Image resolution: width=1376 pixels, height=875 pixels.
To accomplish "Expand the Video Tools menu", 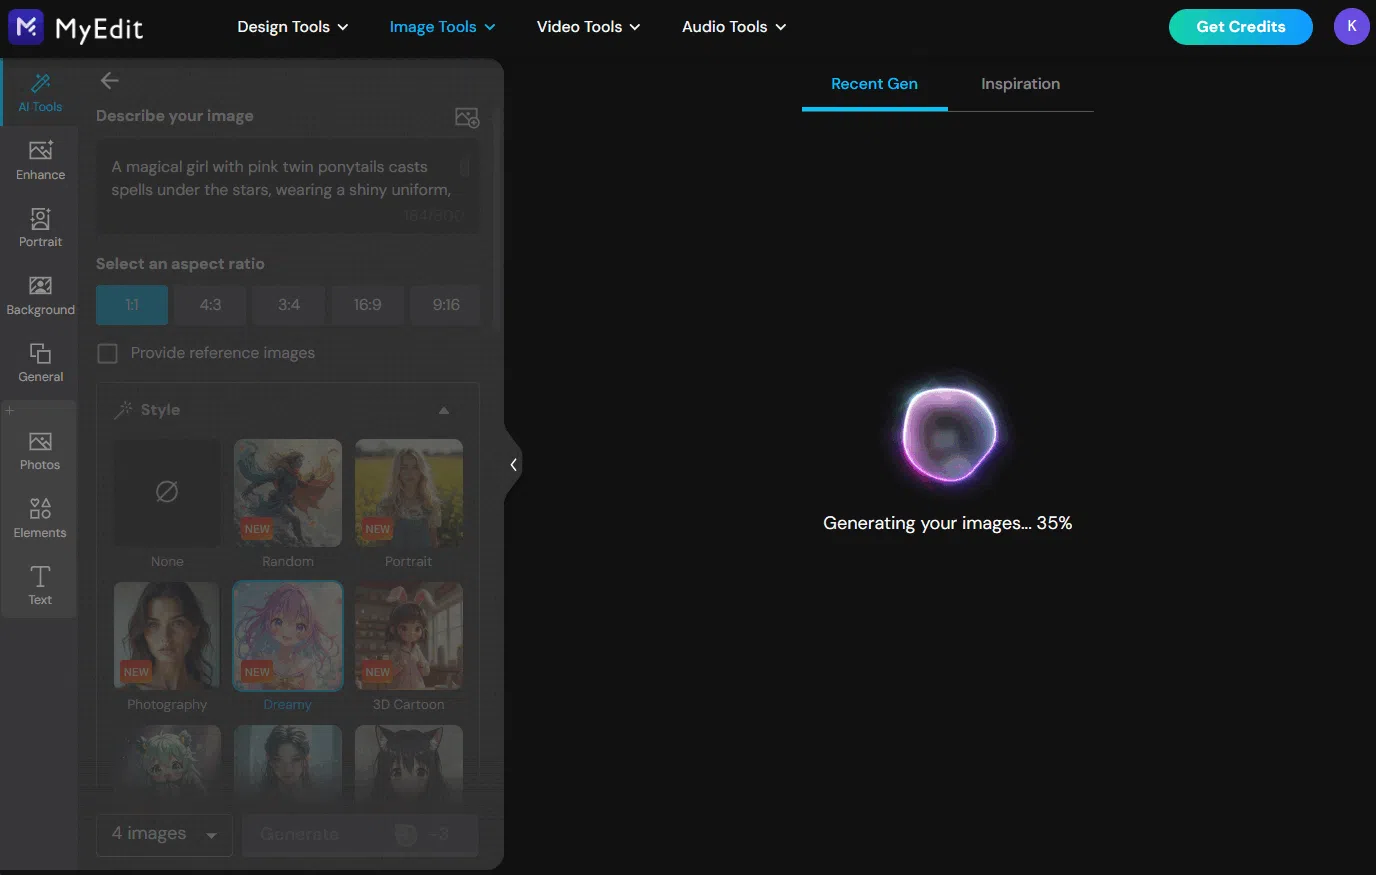I will pos(588,27).
